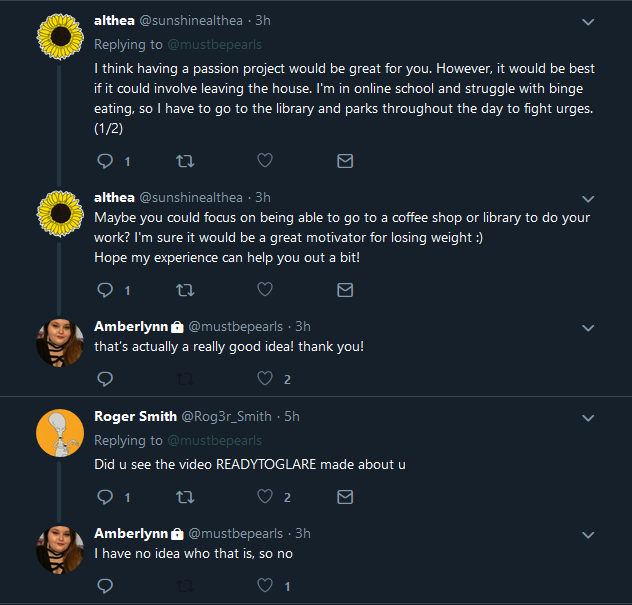Reply to Amberlynn's 'thank you' tweet
Viewport: 632px width, 605px height.
(105, 379)
